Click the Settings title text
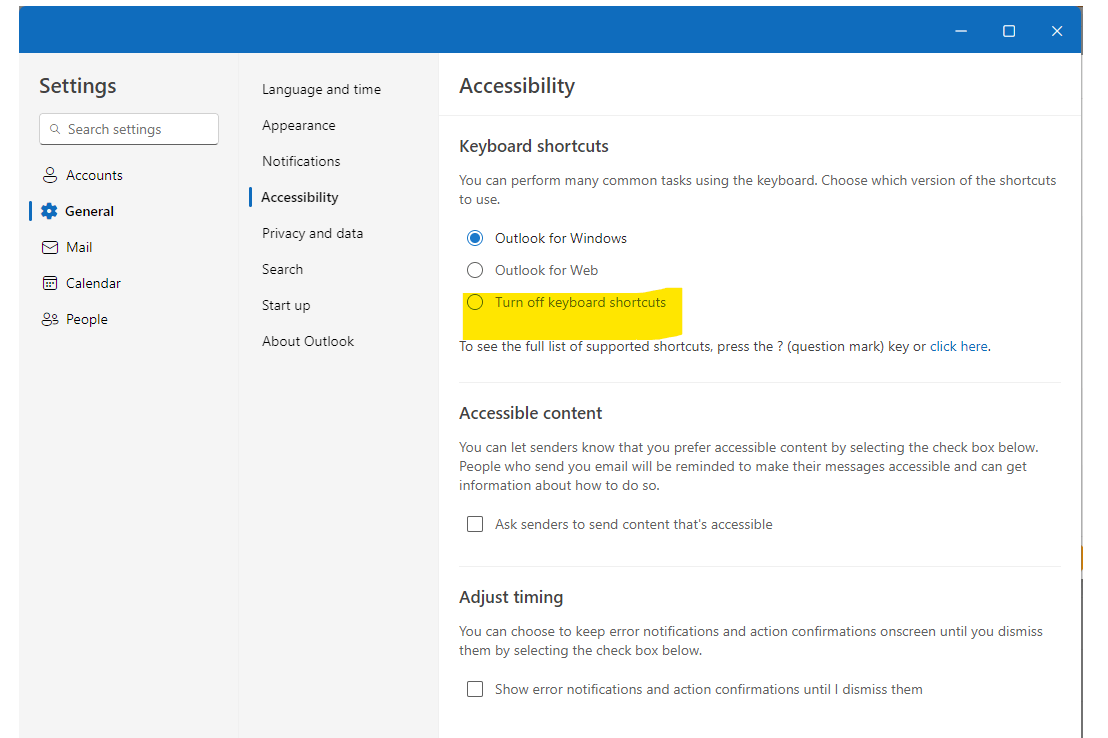Image resolution: width=1108 pixels, height=738 pixels. 78,86
